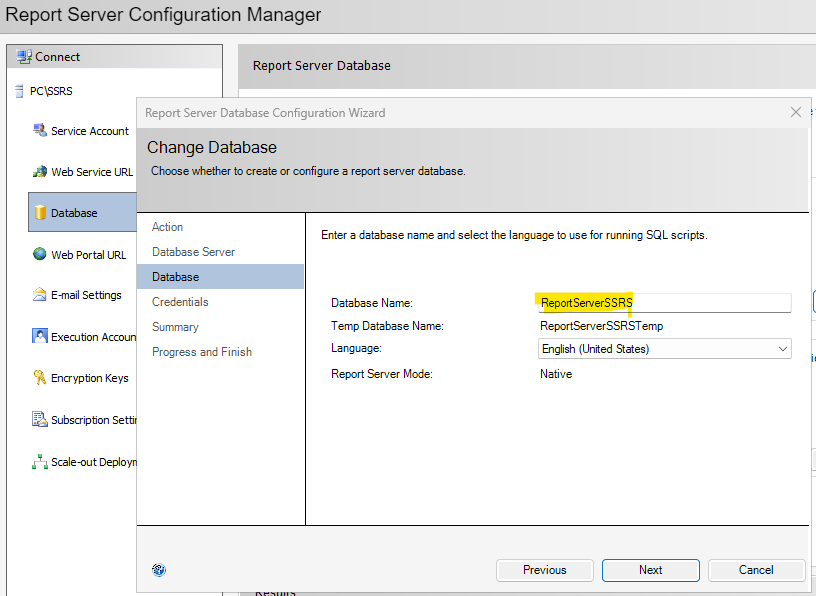Click the Connect button label
This screenshot has height=596, width=816.
click(57, 57)
